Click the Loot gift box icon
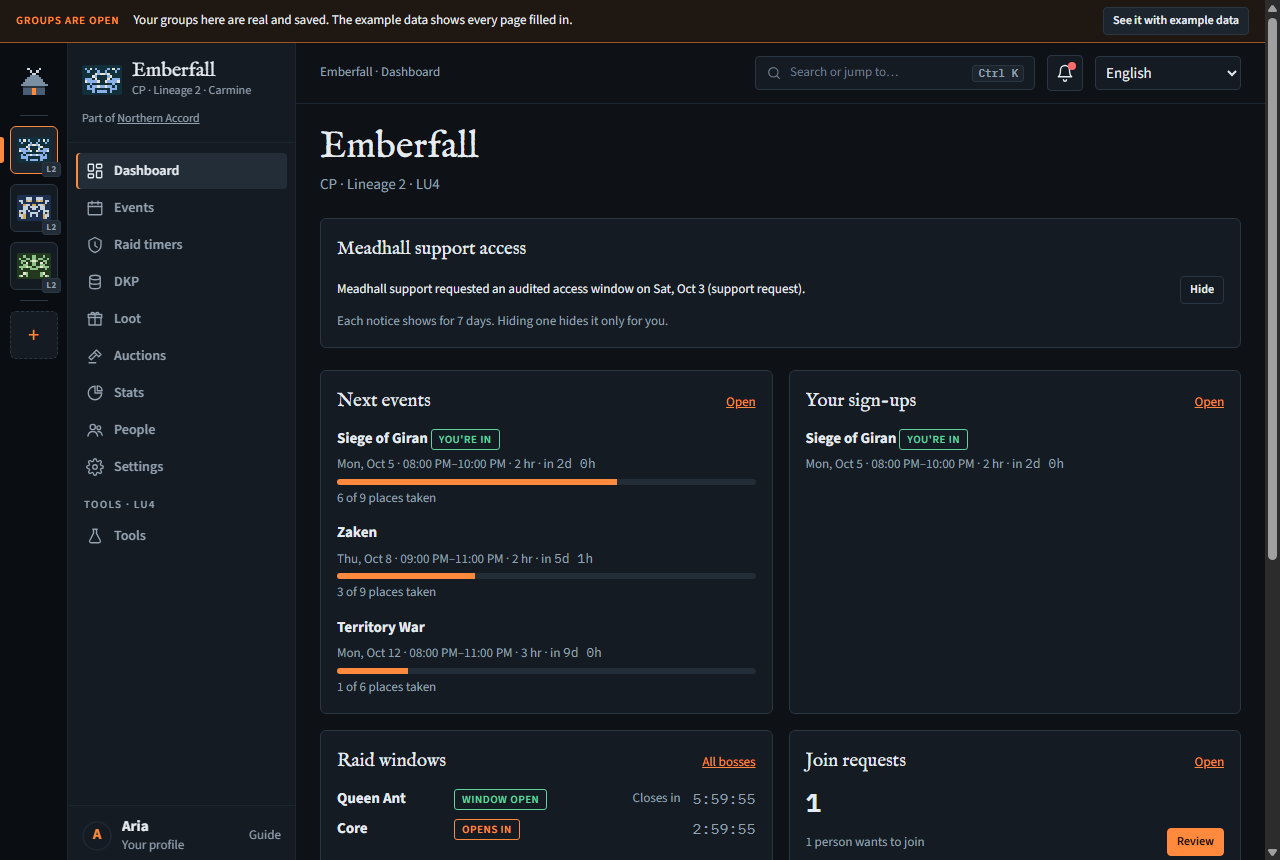Viewport: 1280px width, 860px height. click(95, 319)
